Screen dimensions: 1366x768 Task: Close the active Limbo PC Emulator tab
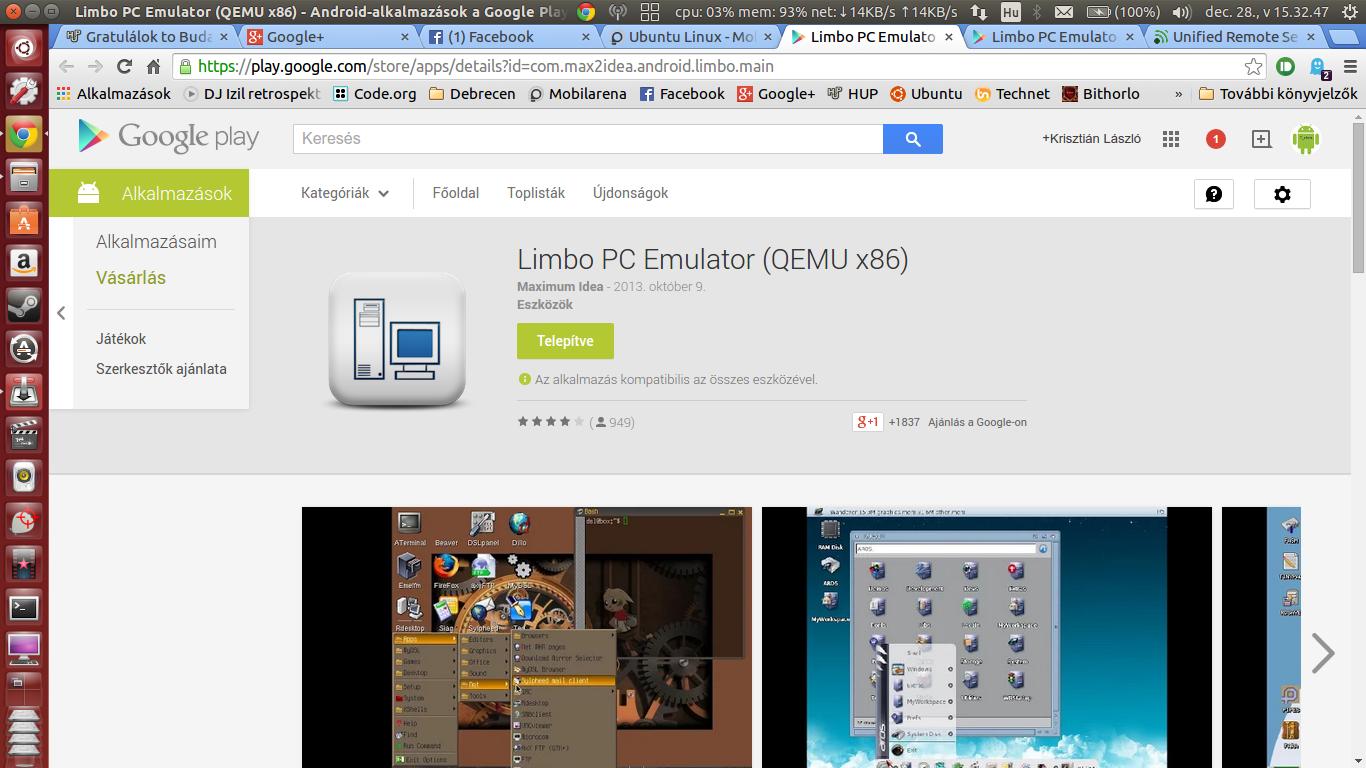tap(949, 37)
